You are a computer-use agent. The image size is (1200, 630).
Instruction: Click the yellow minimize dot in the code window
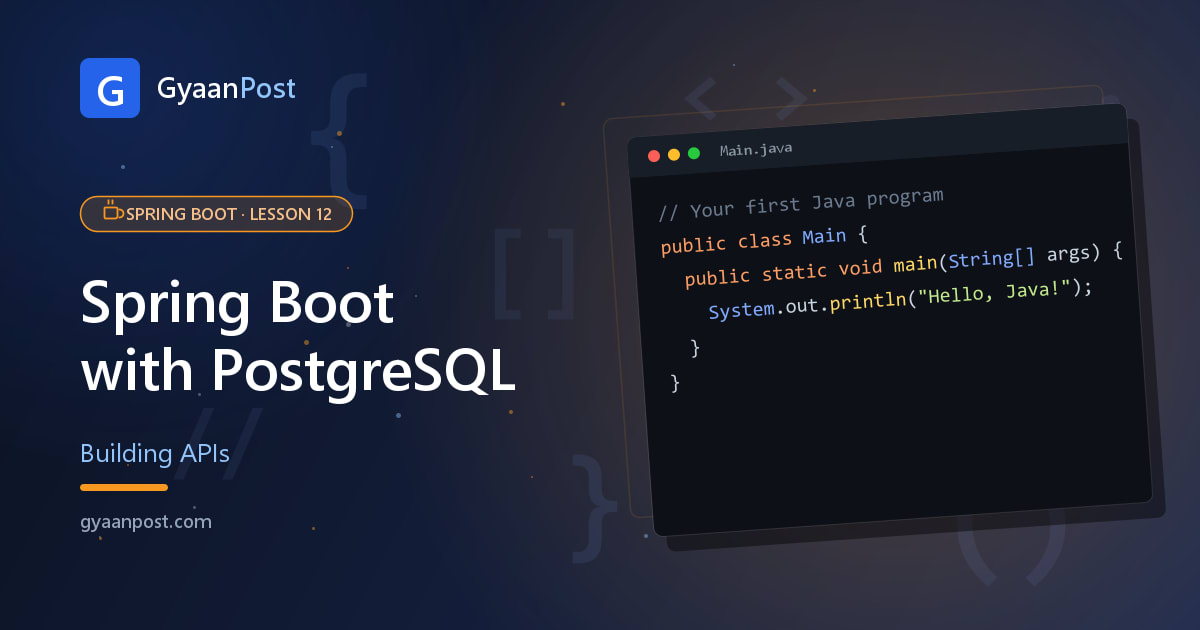pyautogui.click(x=674, y=154)
